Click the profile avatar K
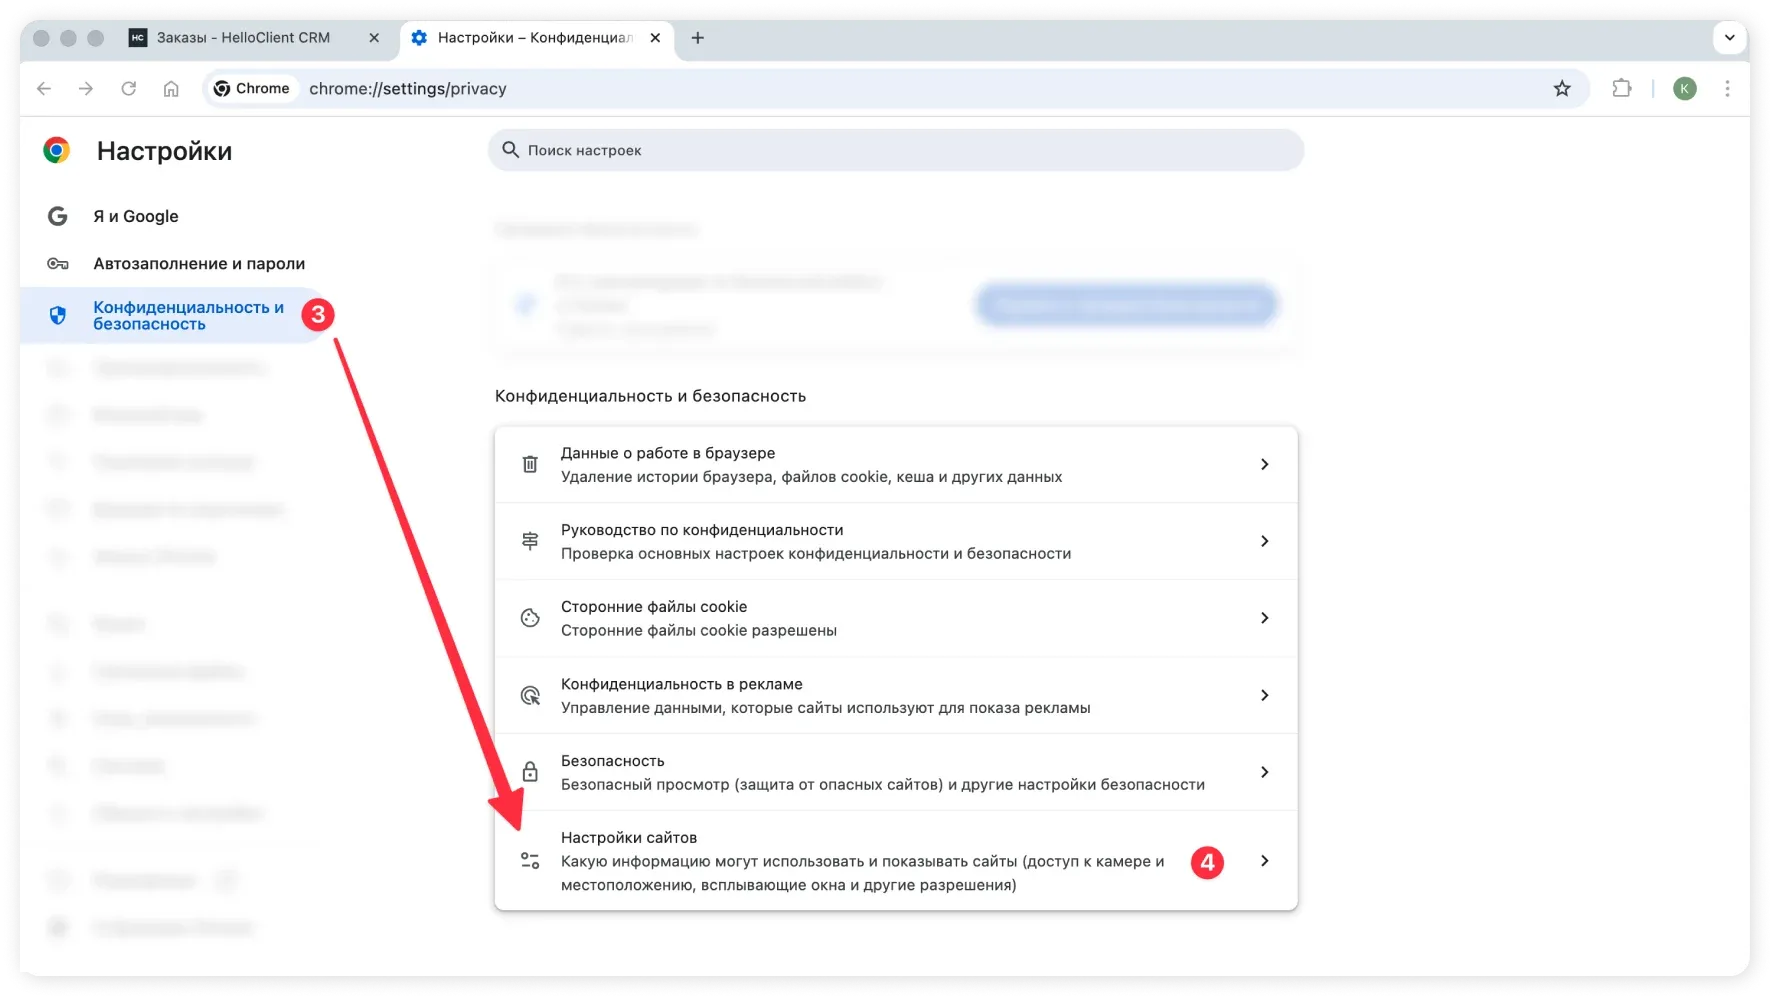 click(1685, 89)
